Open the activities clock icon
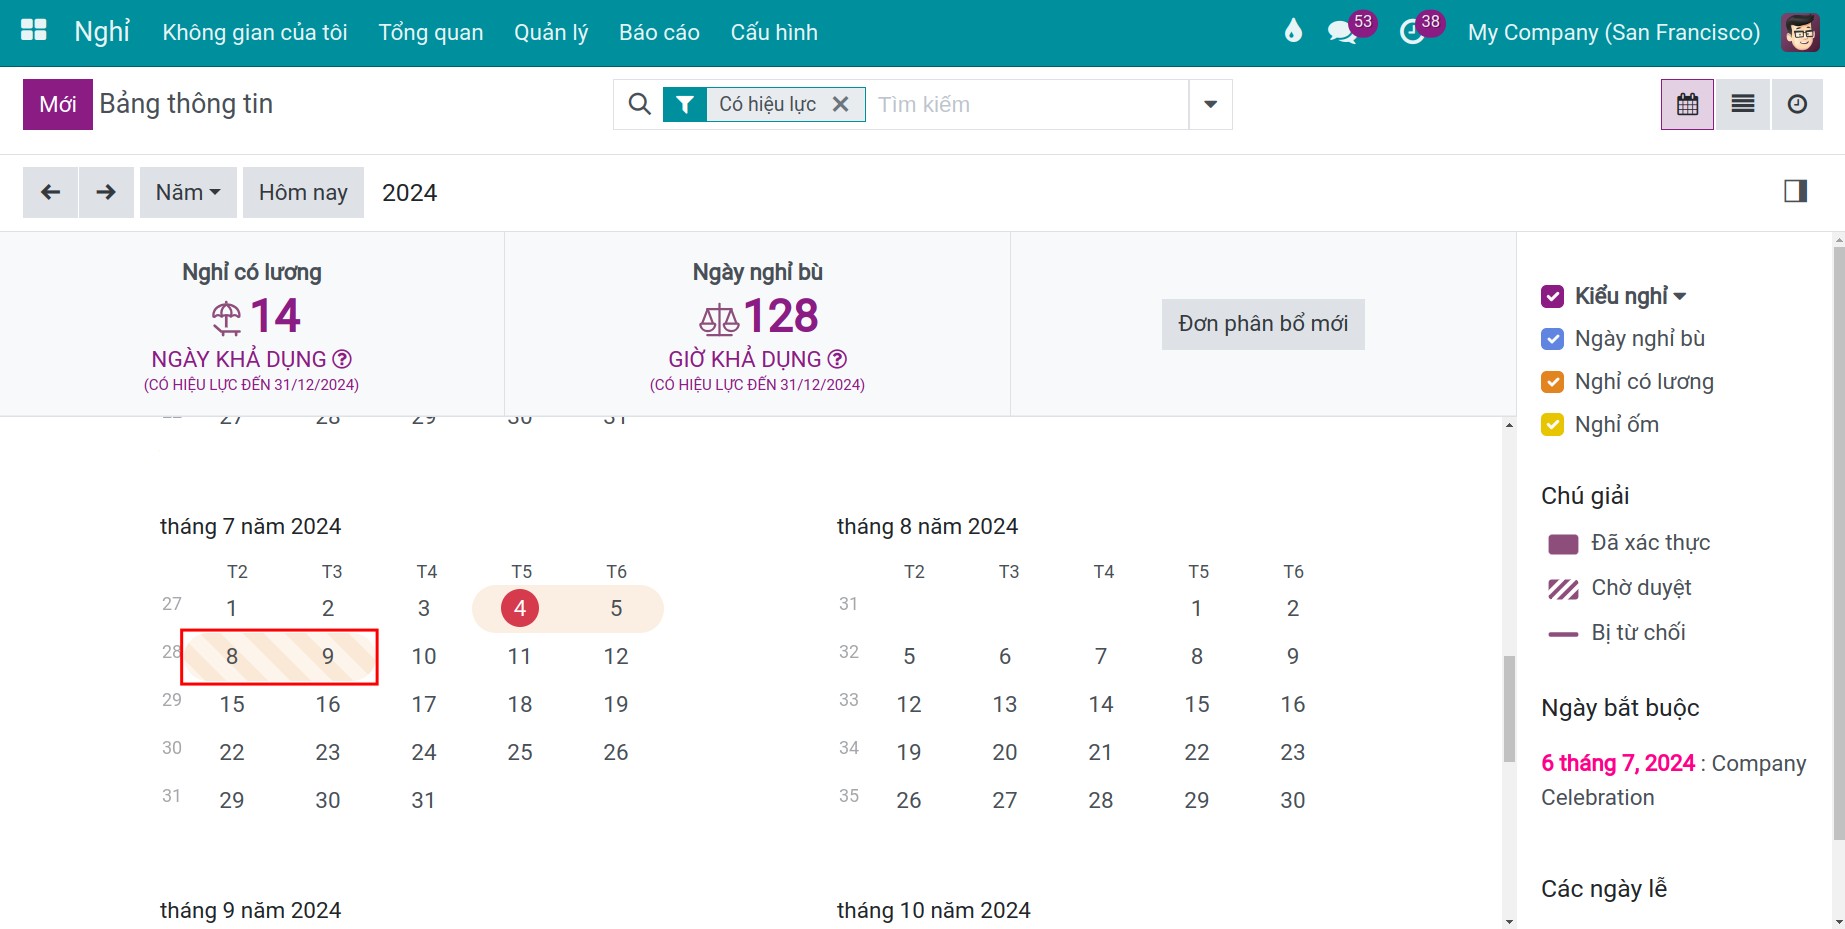 (x=1411, y=32)
